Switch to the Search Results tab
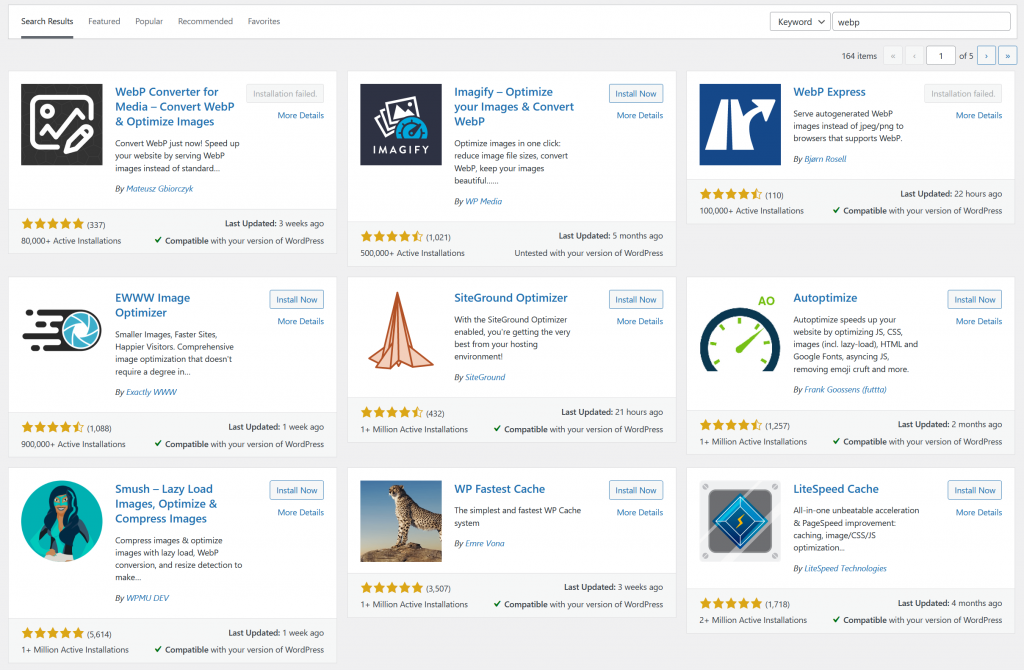Screen dimensions: 1024x670 (47, 21)
